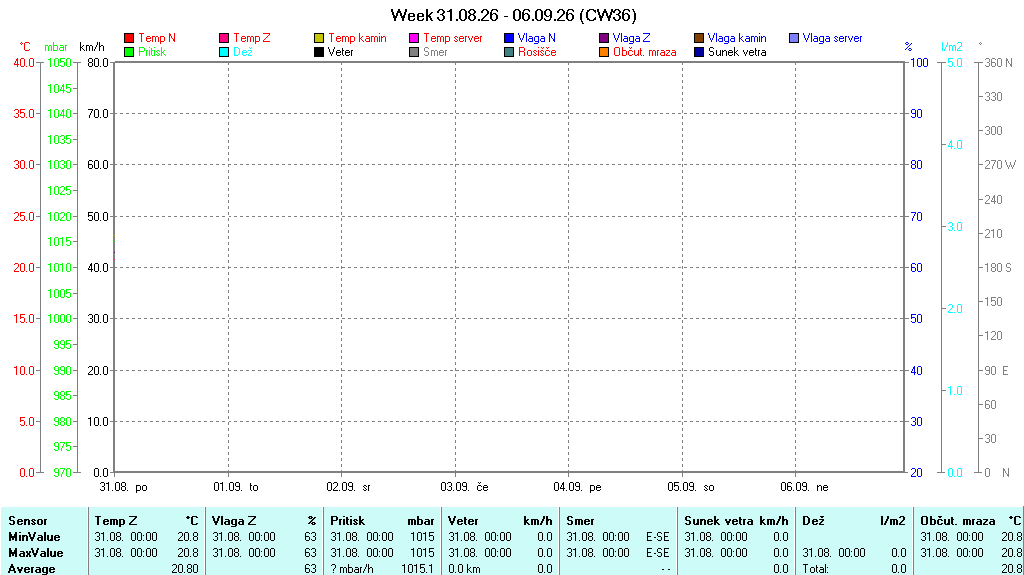Click the purple Vlaga Z legend swatch
This screenshot has width=1024, height=575.
tap(604, 38)
